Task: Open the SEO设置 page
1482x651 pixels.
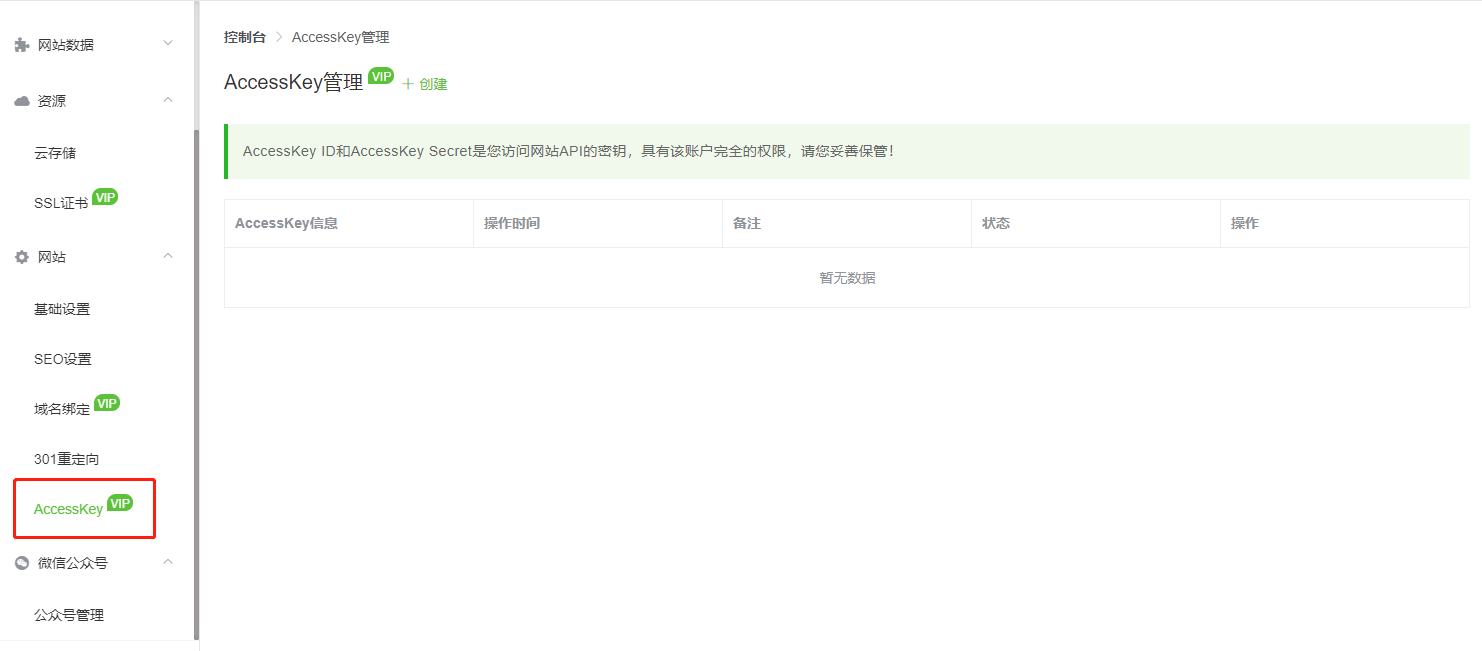Action: (62, 358)
